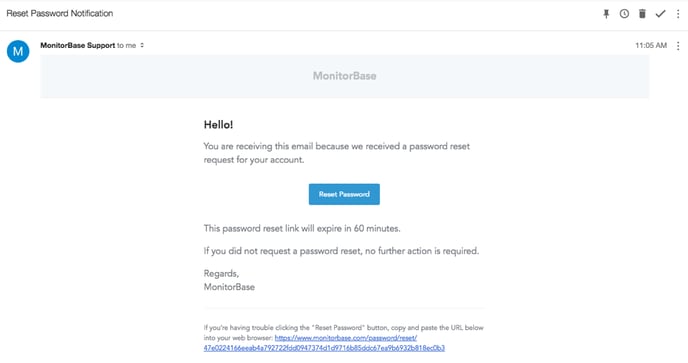
Task: Open the message options beside 11:05 AM
Action: click(x=678, y=46)
